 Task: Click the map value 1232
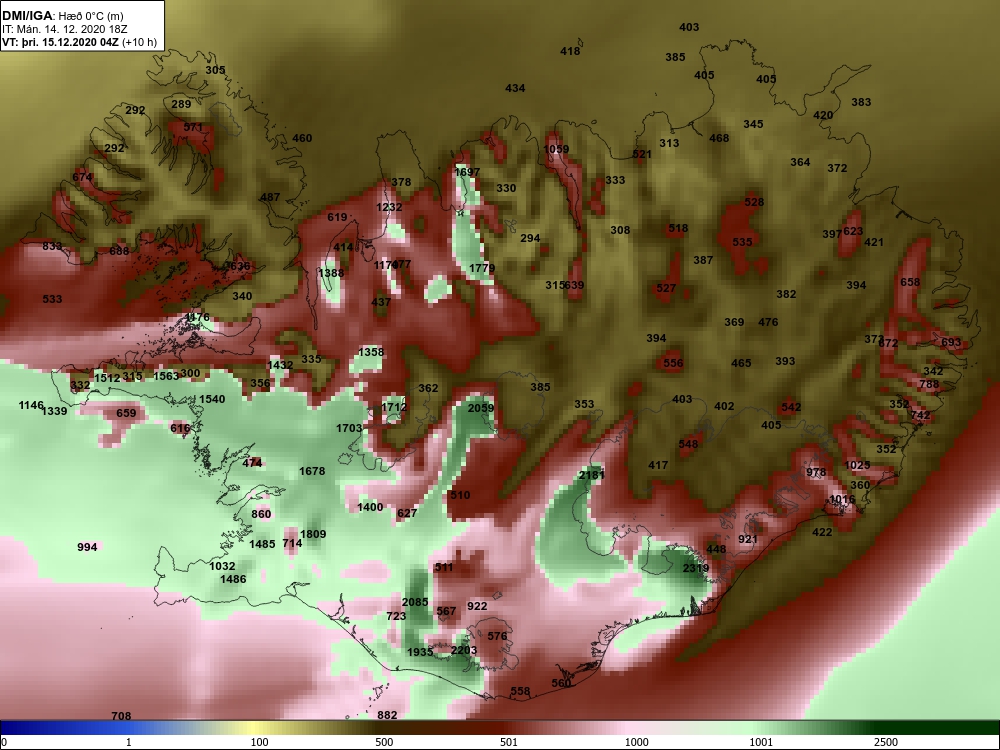point(389,207)
